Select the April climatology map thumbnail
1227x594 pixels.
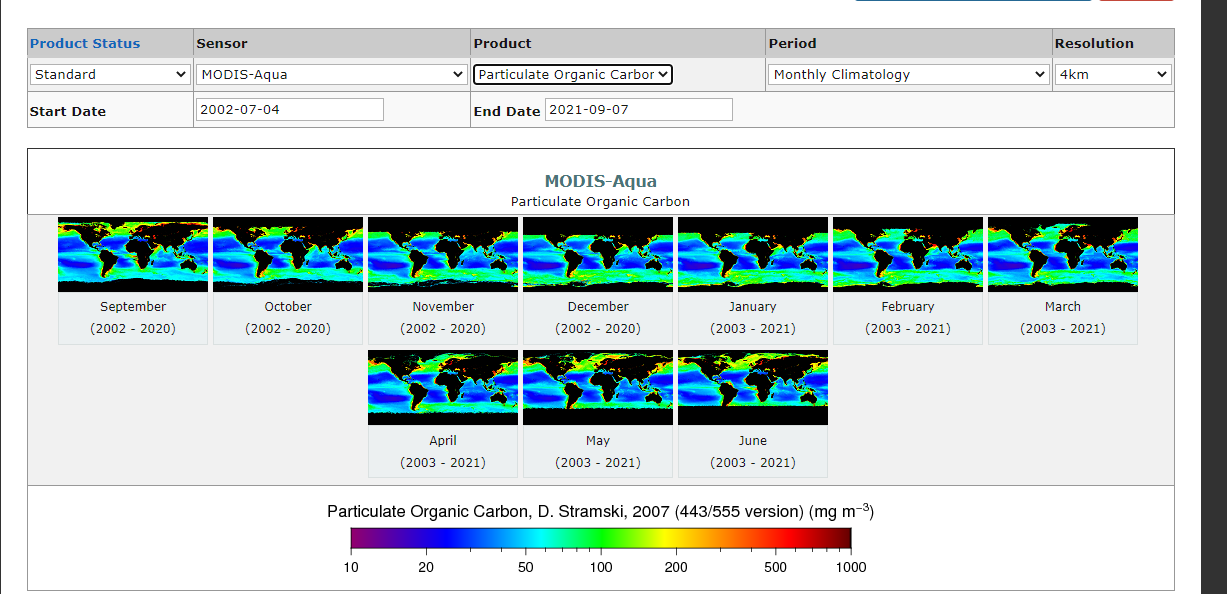443,387
